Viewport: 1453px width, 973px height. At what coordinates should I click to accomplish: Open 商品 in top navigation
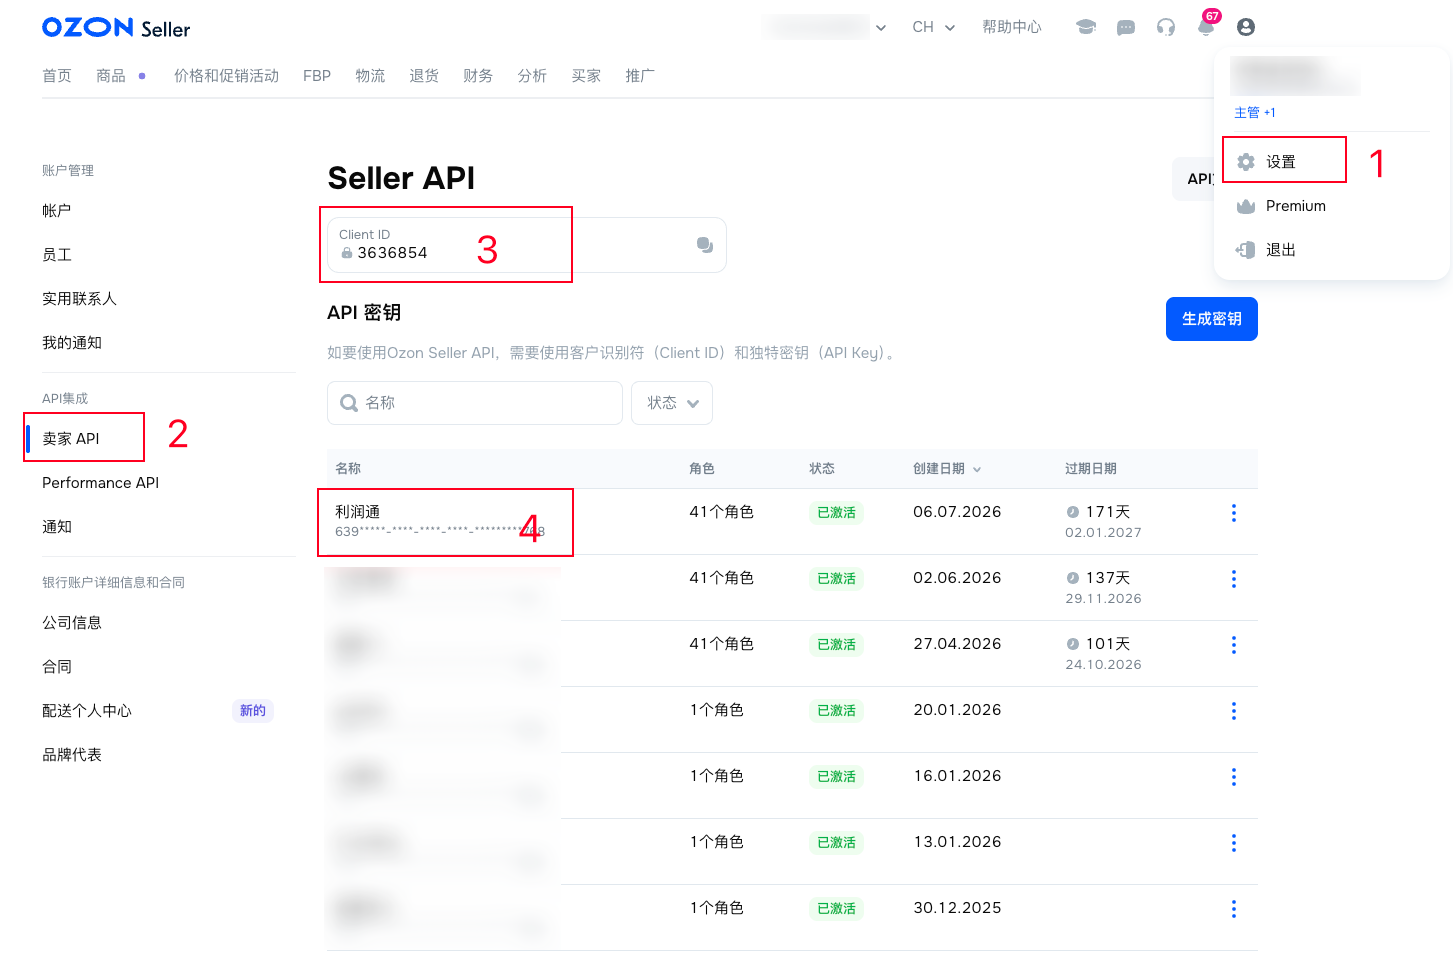coord(111,76)
